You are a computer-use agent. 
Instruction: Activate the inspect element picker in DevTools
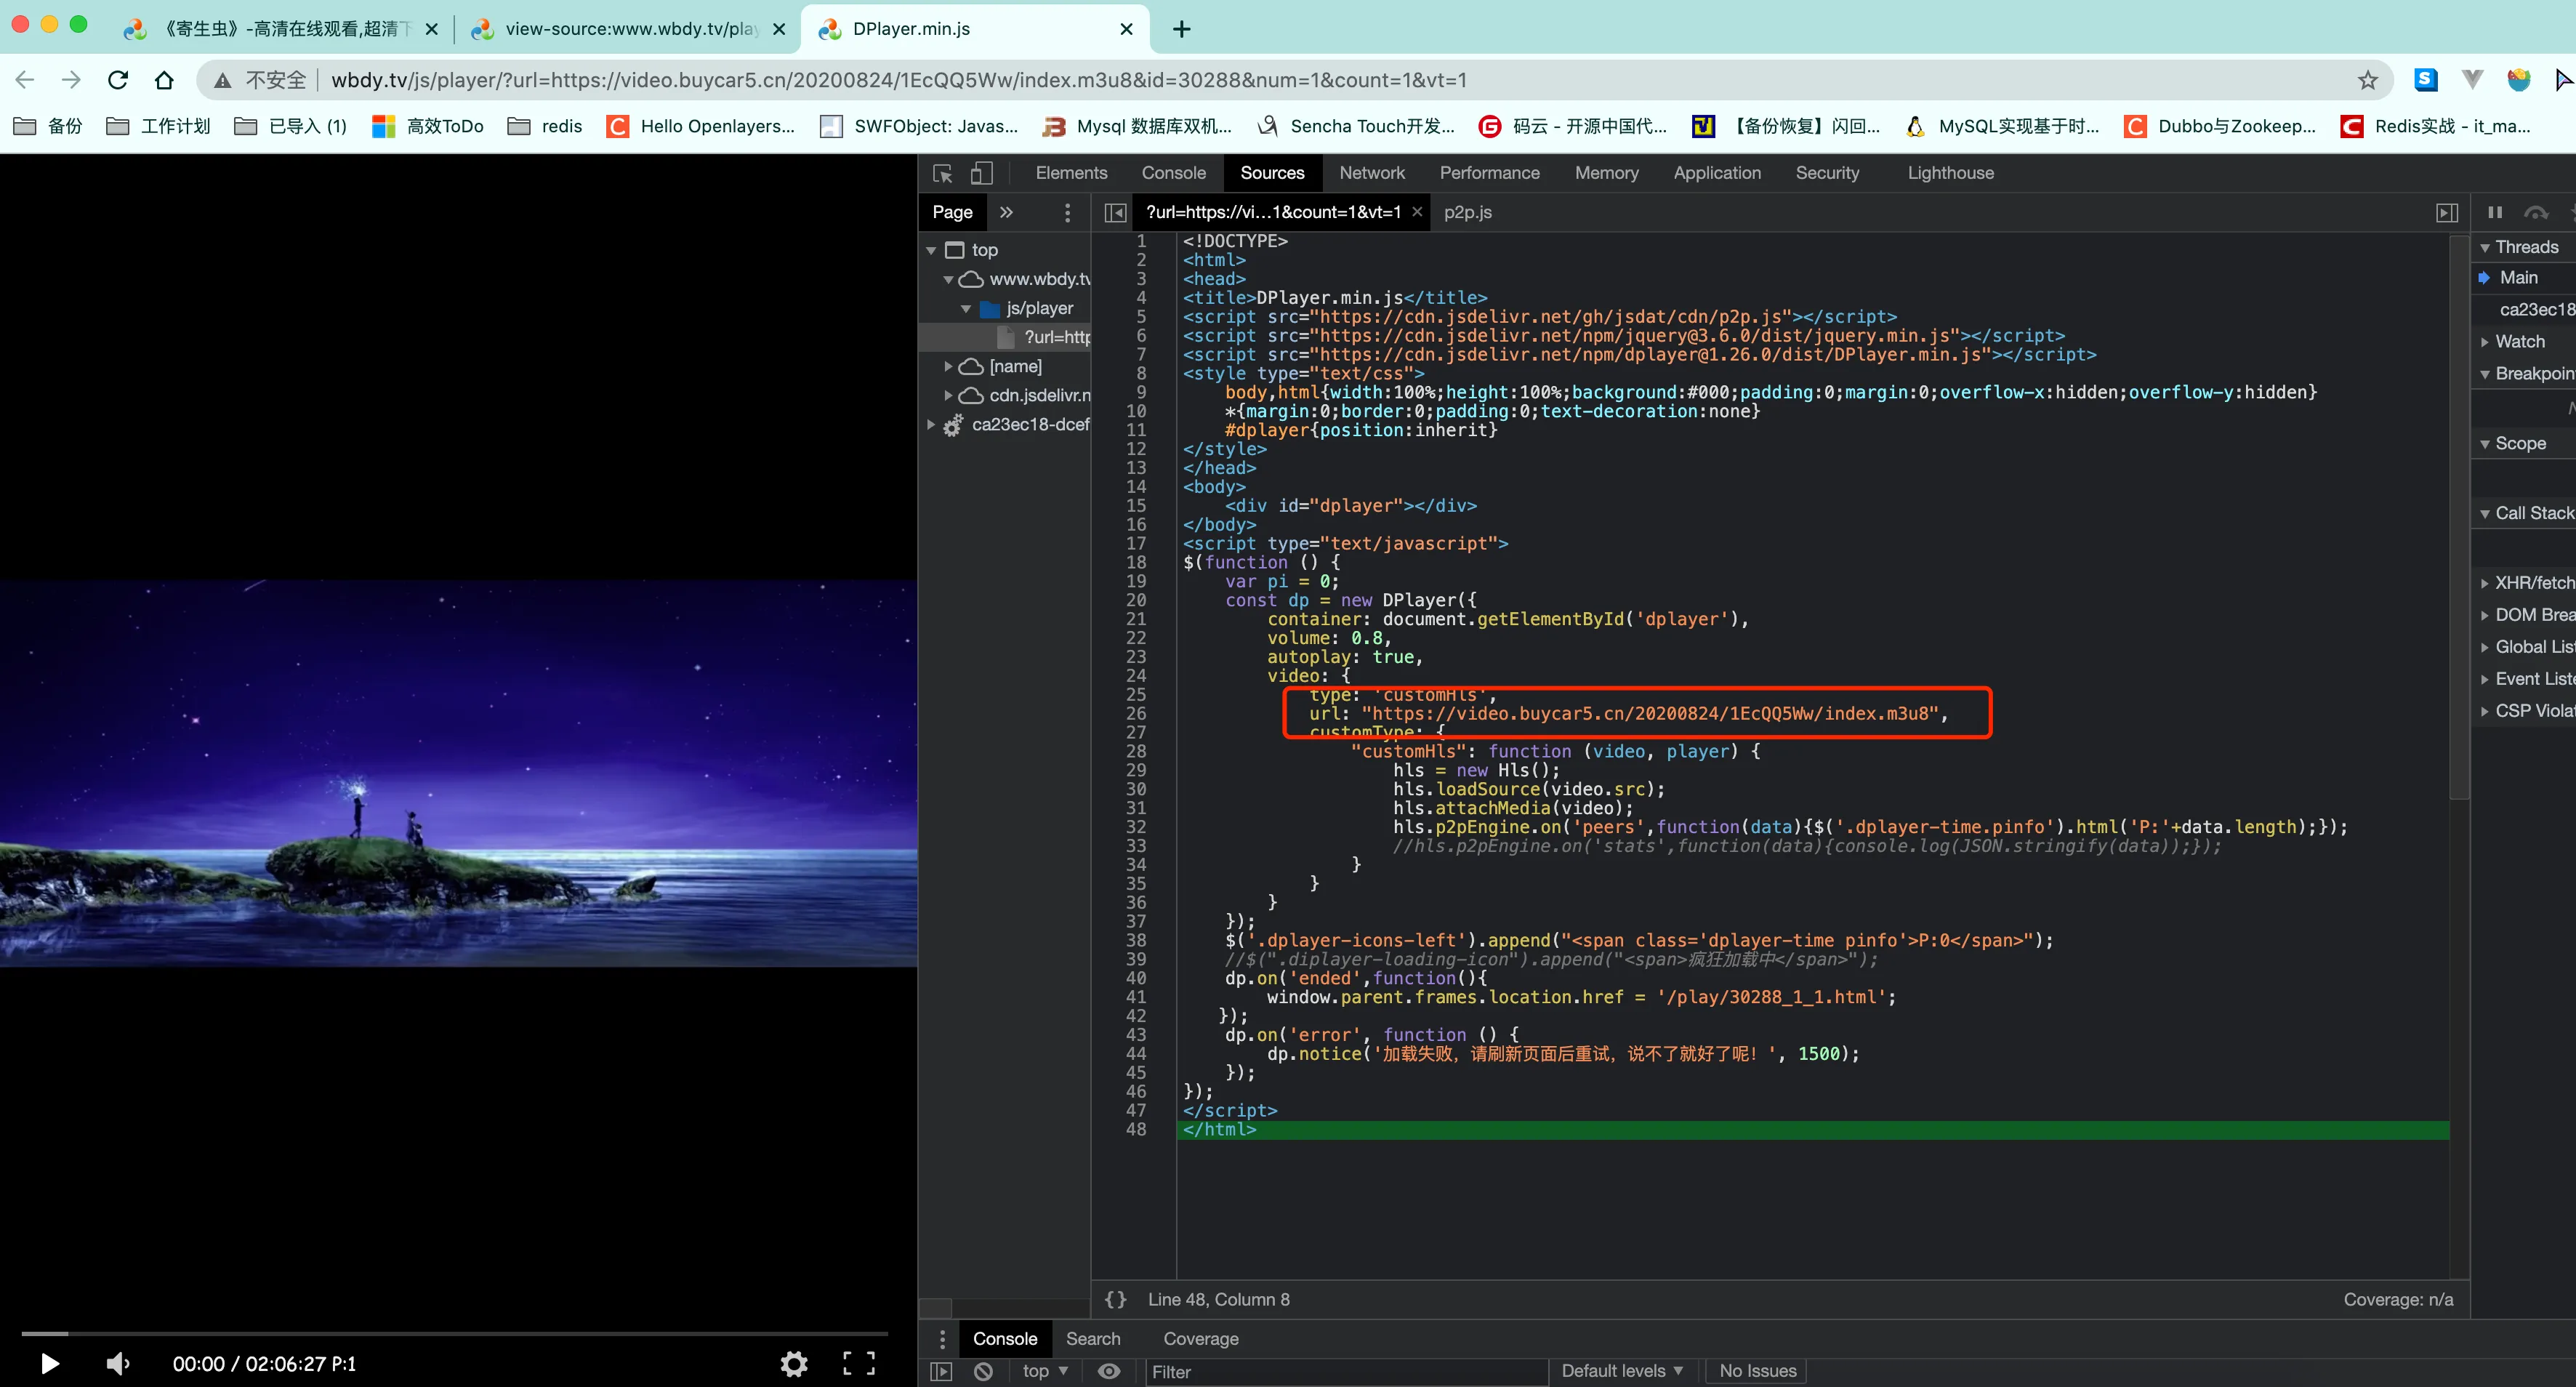pyautogui.click(x=942, y=173)
